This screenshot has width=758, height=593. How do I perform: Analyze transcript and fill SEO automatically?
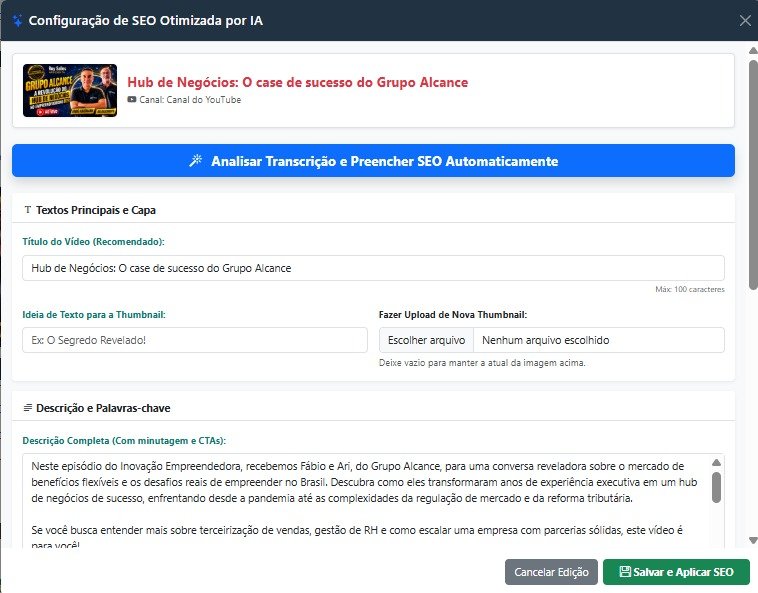pyautogui.click(x=373, y=160)
